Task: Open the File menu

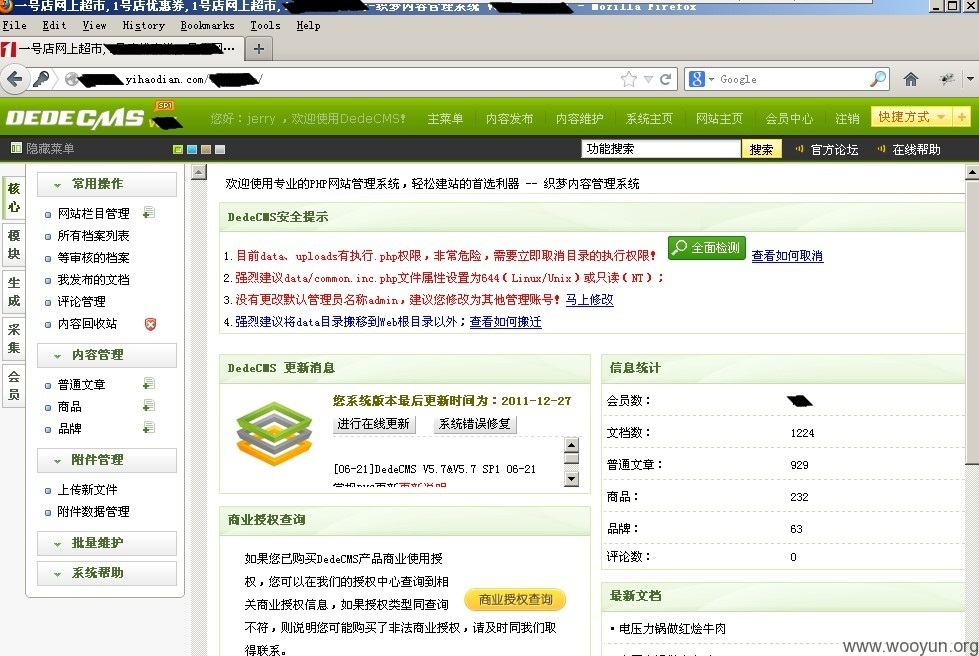Action: point(14,26)
